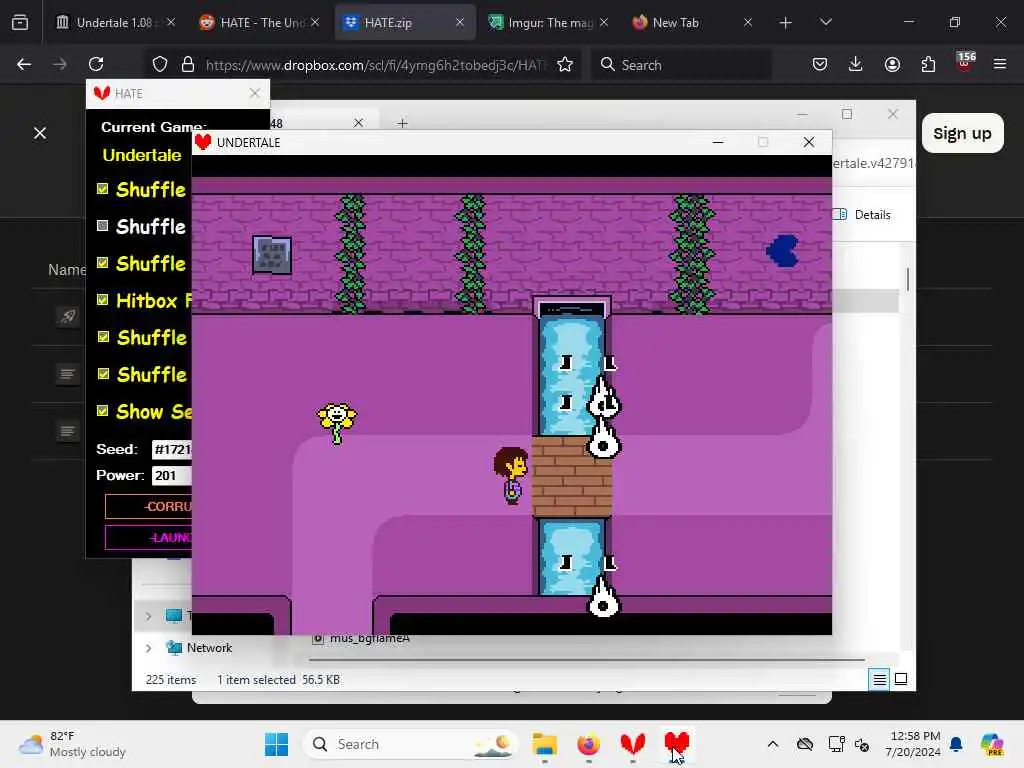
Task: Click Windows taskbar Search box
Action: click(410, 744)
